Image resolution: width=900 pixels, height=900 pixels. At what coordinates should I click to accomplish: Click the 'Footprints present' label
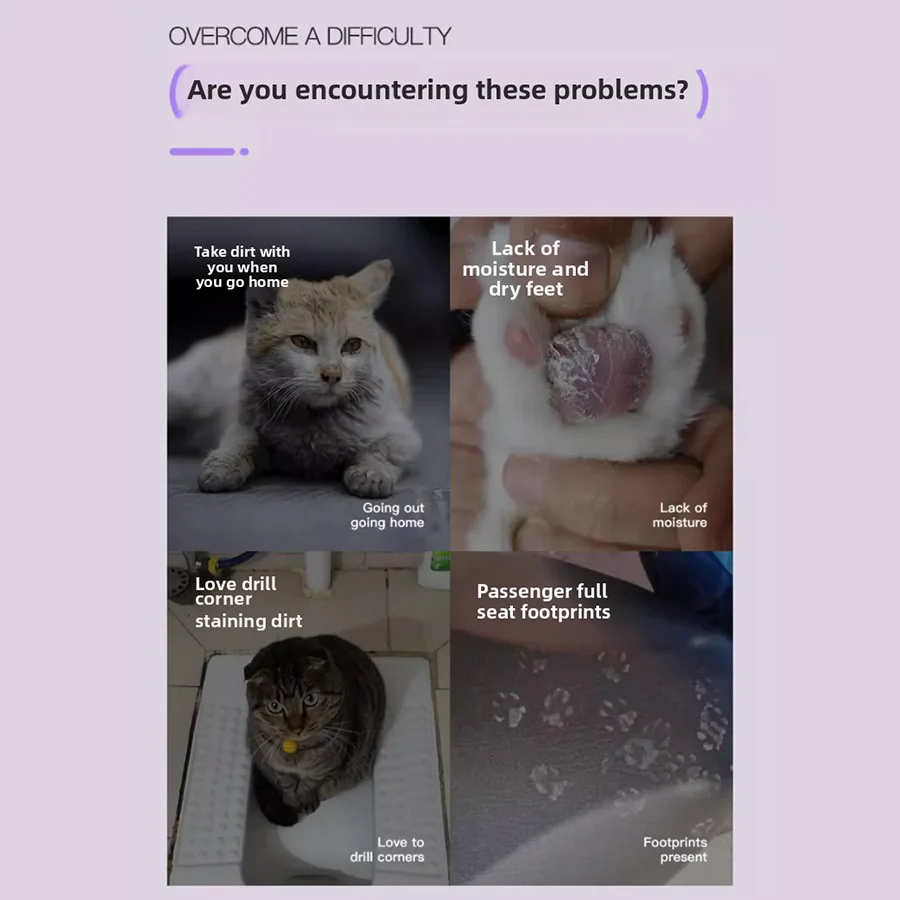675,849
